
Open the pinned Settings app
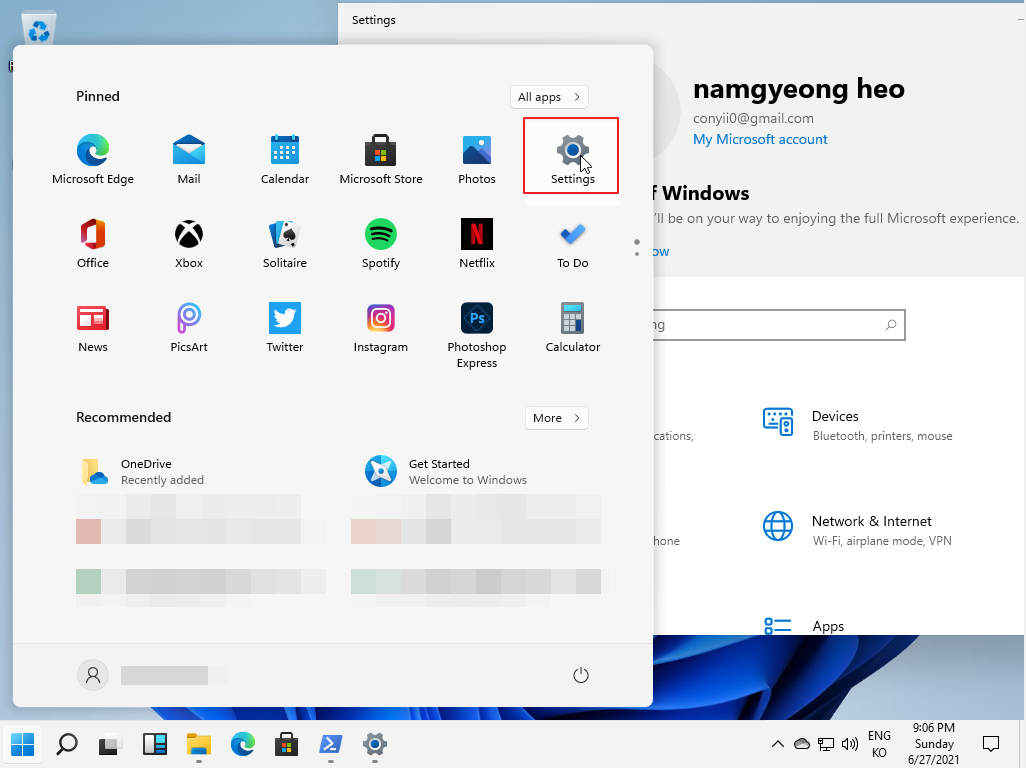(573, 159)
